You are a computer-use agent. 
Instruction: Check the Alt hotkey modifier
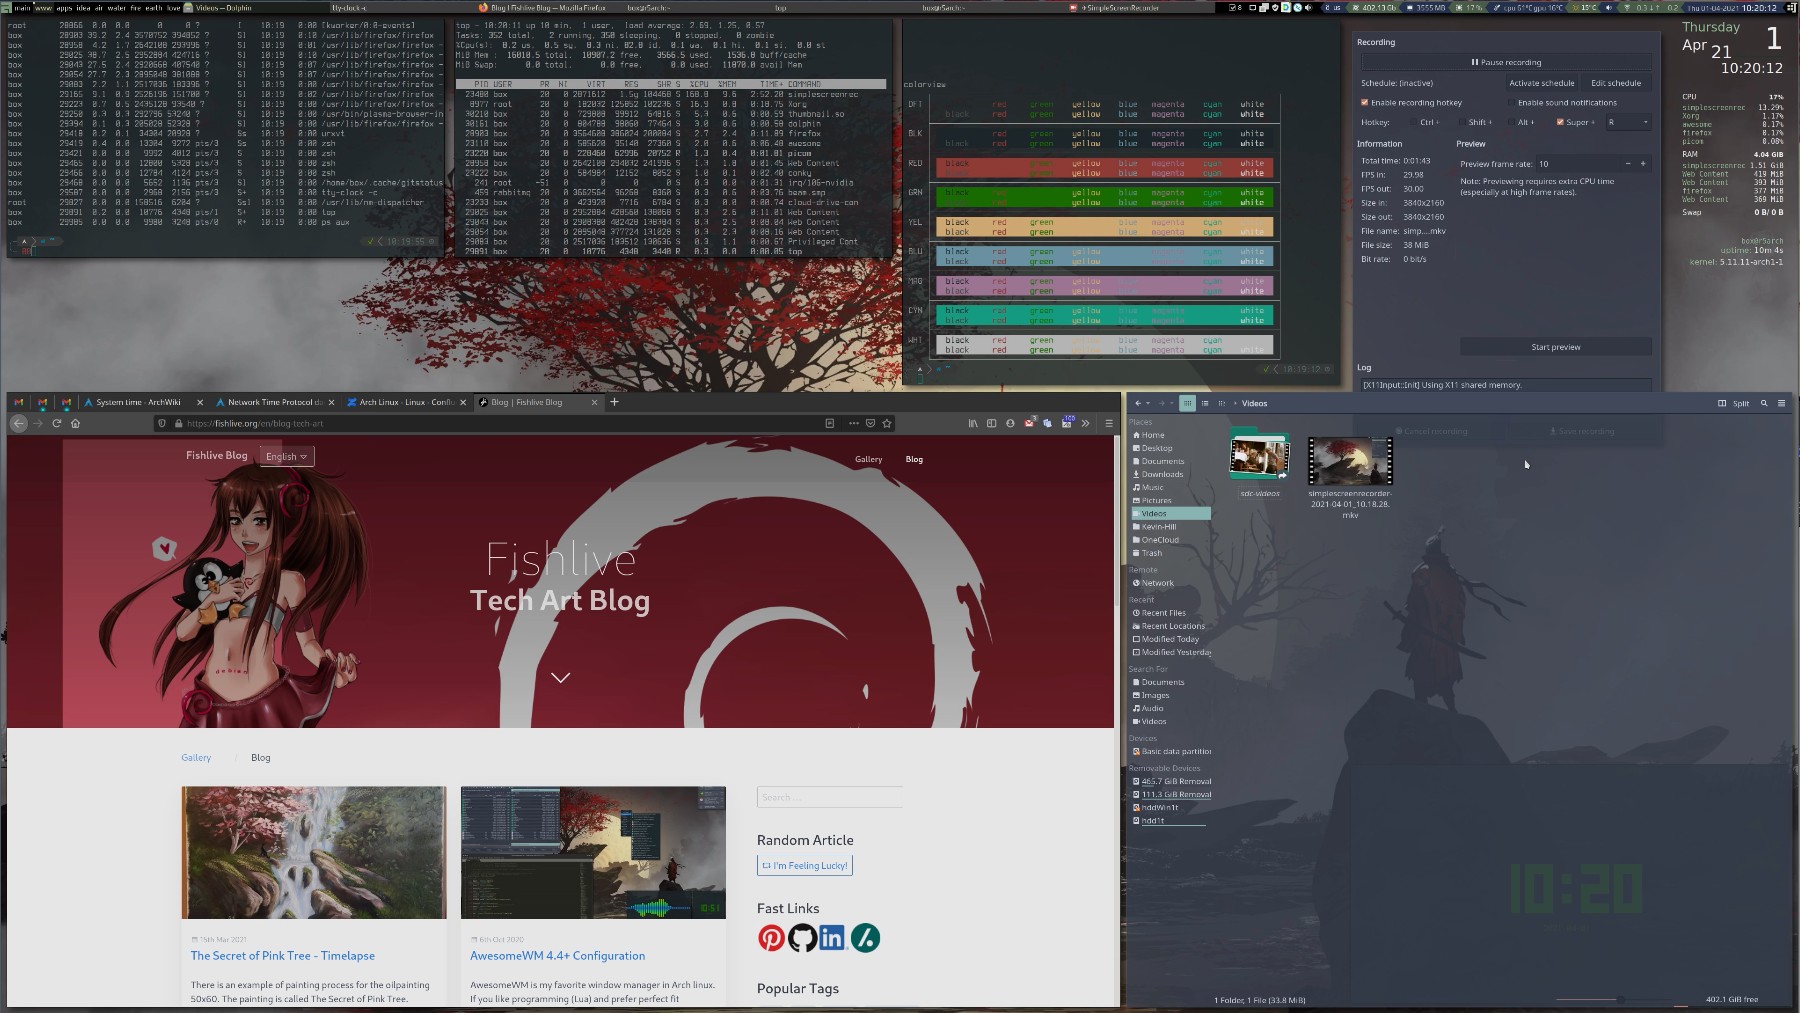1511,122
